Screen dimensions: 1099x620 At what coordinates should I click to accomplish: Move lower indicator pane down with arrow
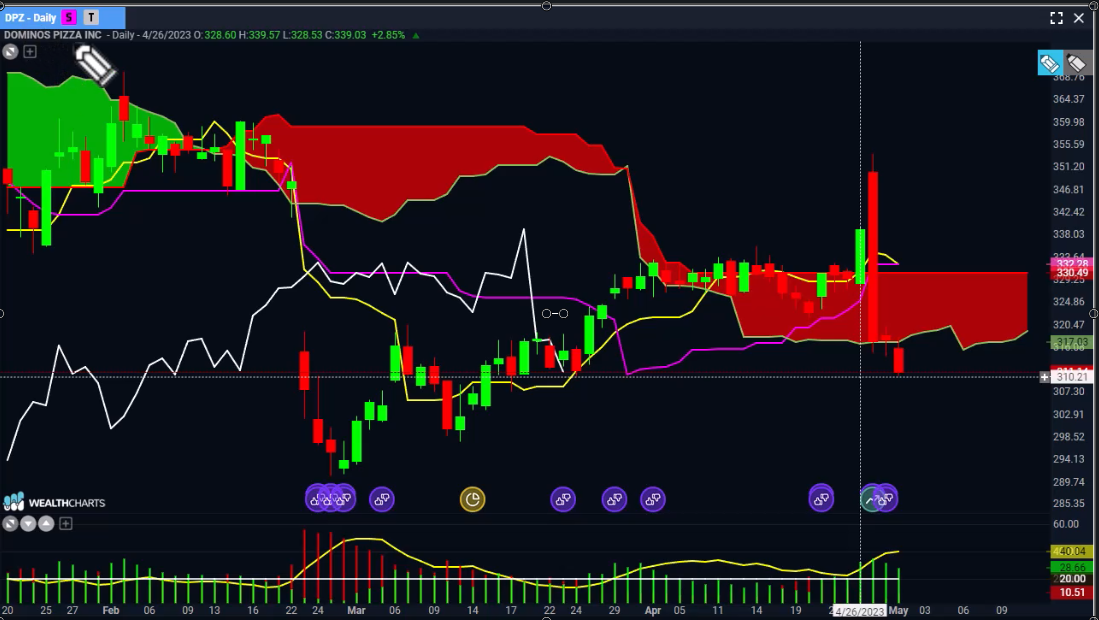tap(28, 523)
